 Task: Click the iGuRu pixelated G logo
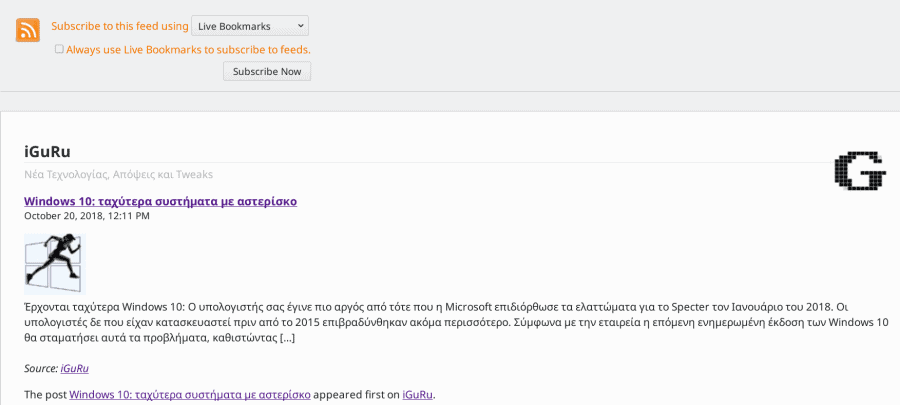pos(859,171)
